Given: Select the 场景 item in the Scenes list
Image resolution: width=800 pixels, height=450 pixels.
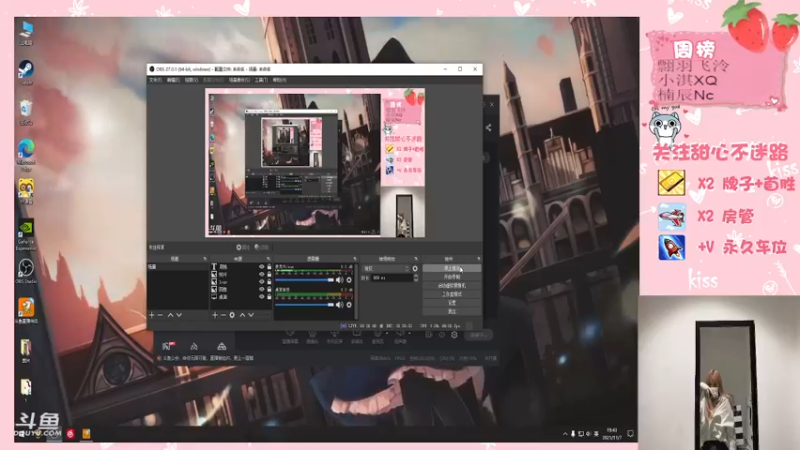Looking at the screenshot, I should point(178,267).
